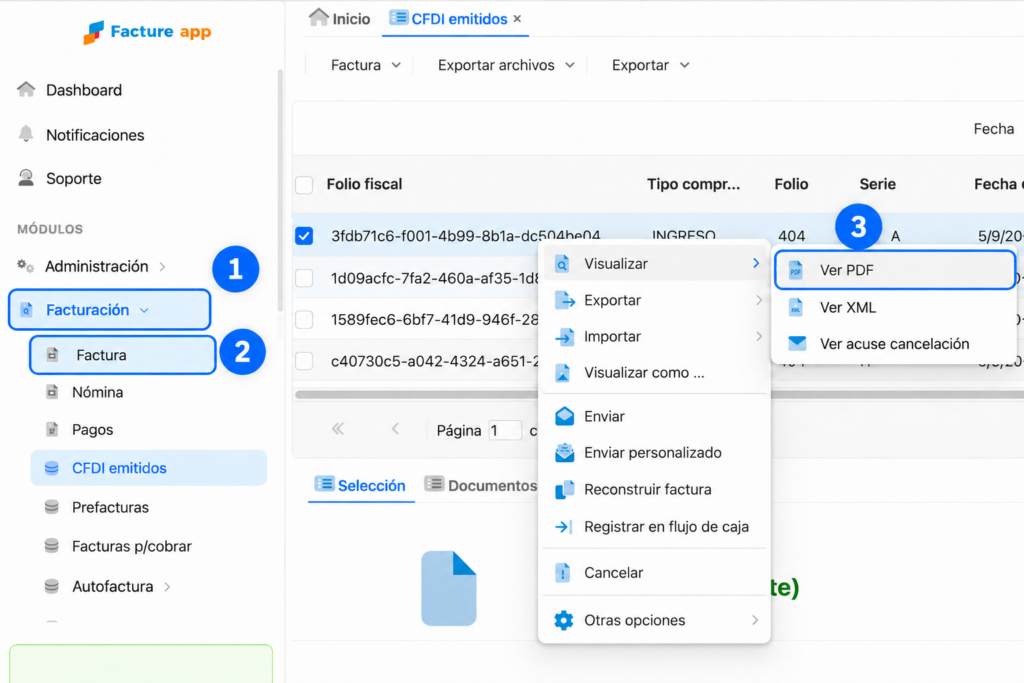Click the Visualizar como image icon
Viewport: 1024px width, 683px height.
pos(562,373)
